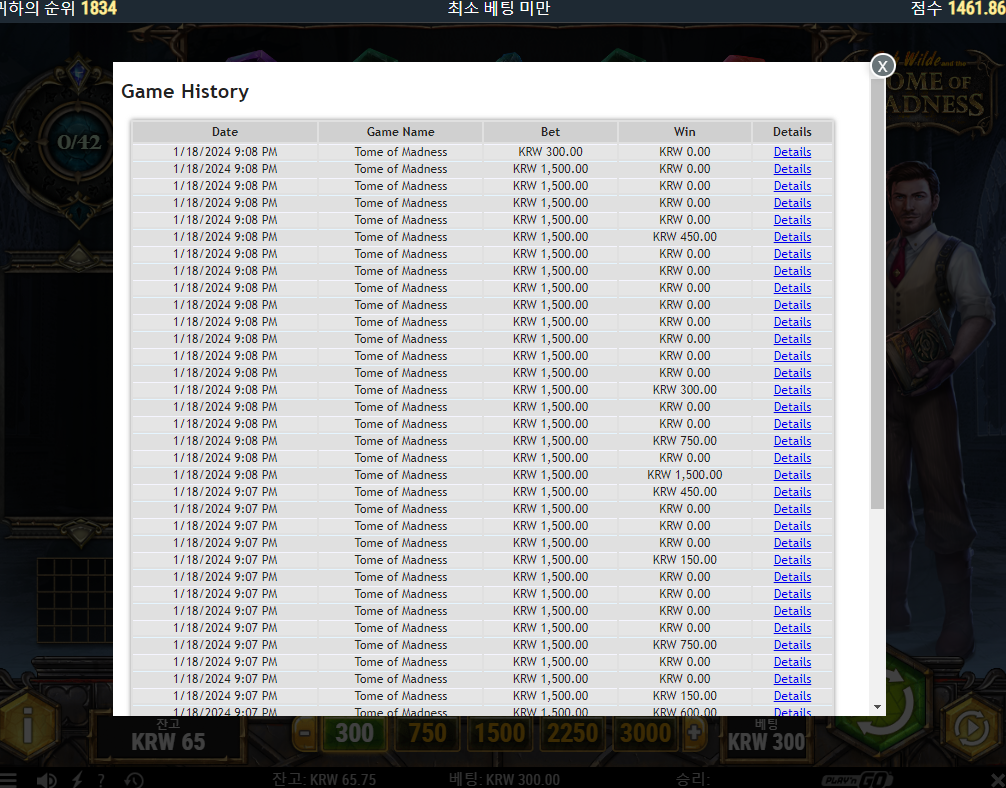Click the Date column header
Screen dimensions: 1006x788
coord(225,132)
